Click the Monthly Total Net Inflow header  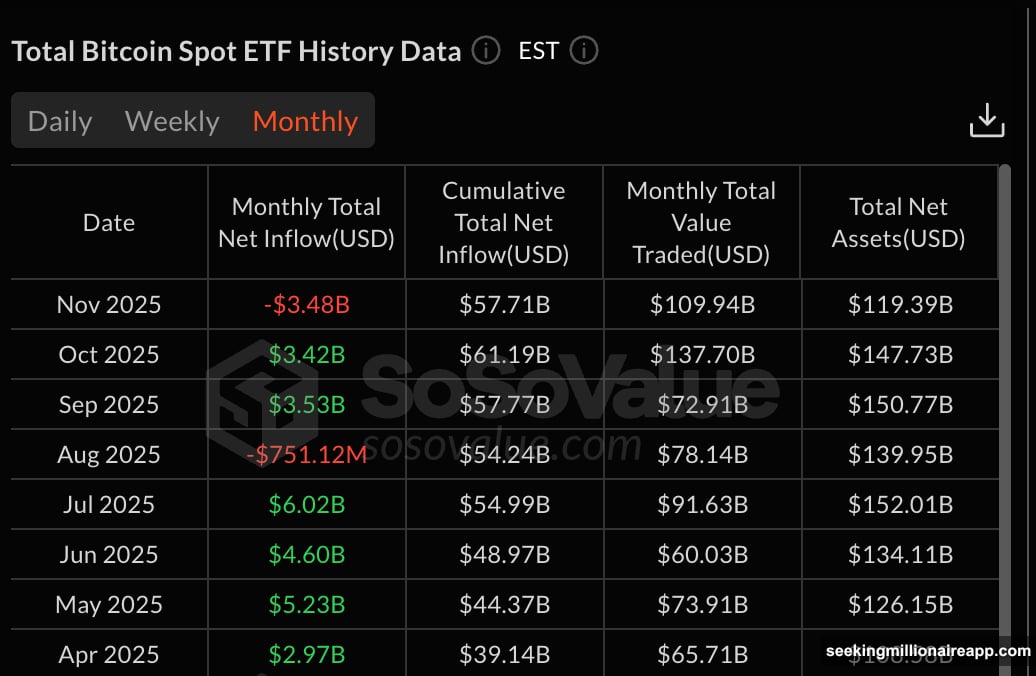(305, 222)
